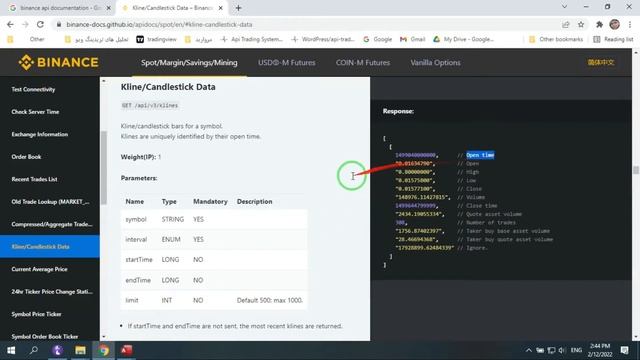Image resolution: width=640 pixels, height=360 pixels.
Task: Click the sidebar scroll up arrow
Action: coord(104,81)
